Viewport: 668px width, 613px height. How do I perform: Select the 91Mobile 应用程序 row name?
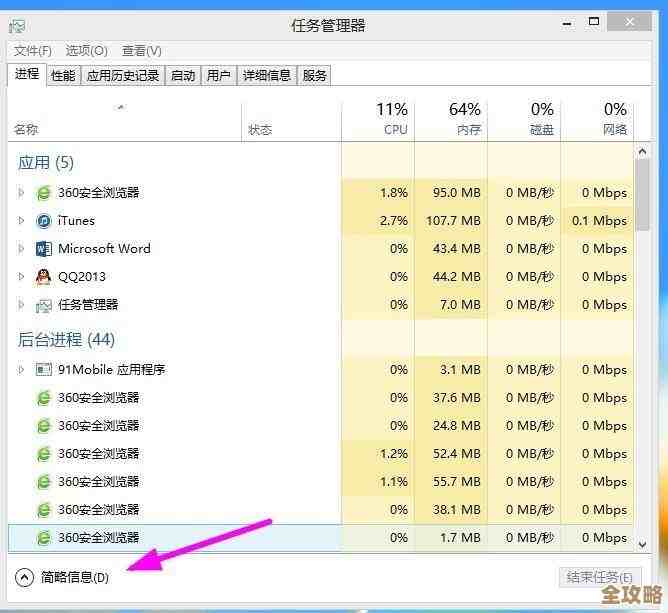[112, 369]
